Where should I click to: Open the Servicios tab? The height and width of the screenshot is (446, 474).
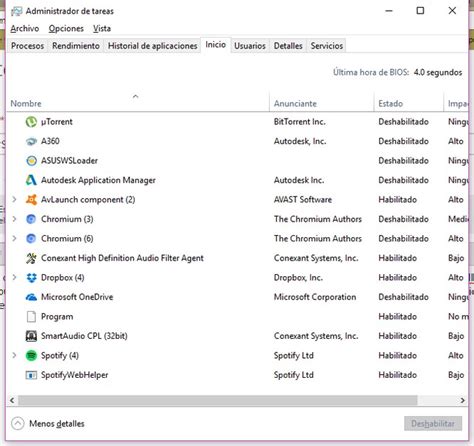[x=327, y=46]
